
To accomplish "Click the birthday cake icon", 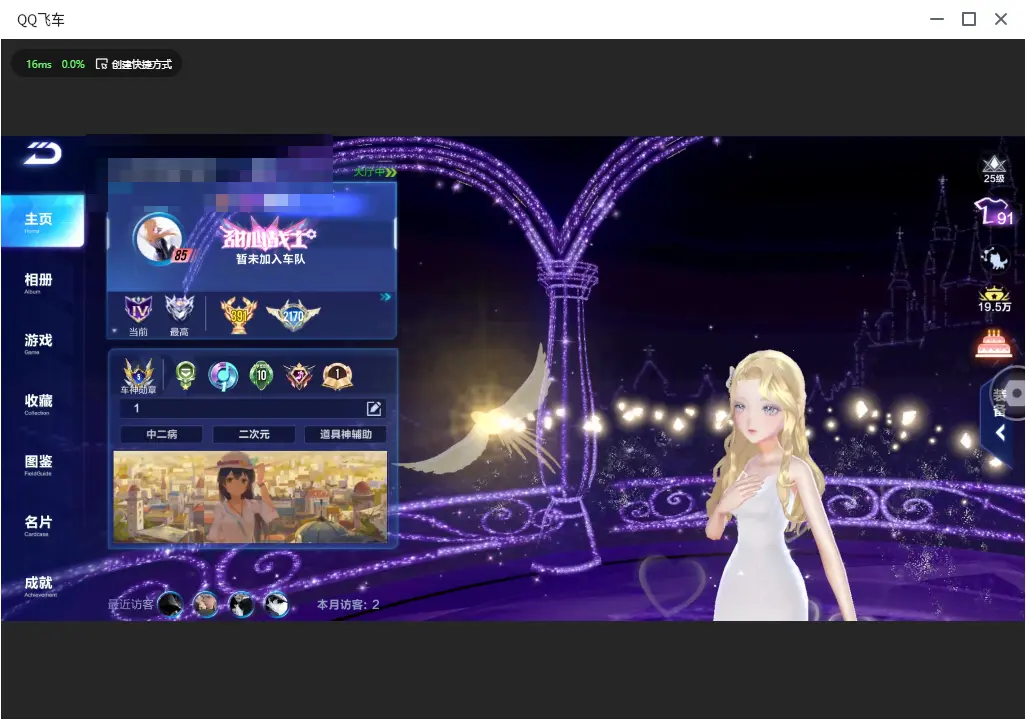I will pos(994,343).
